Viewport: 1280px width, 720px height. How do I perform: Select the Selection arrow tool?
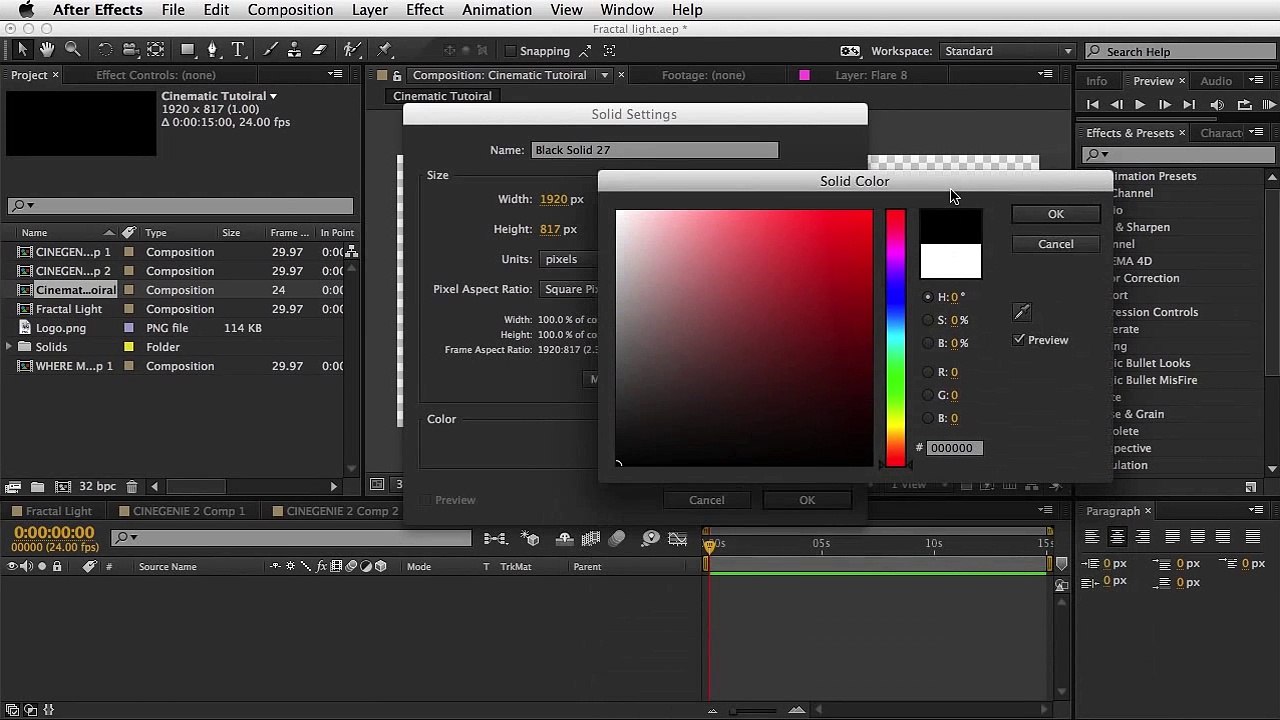point(23,49)
